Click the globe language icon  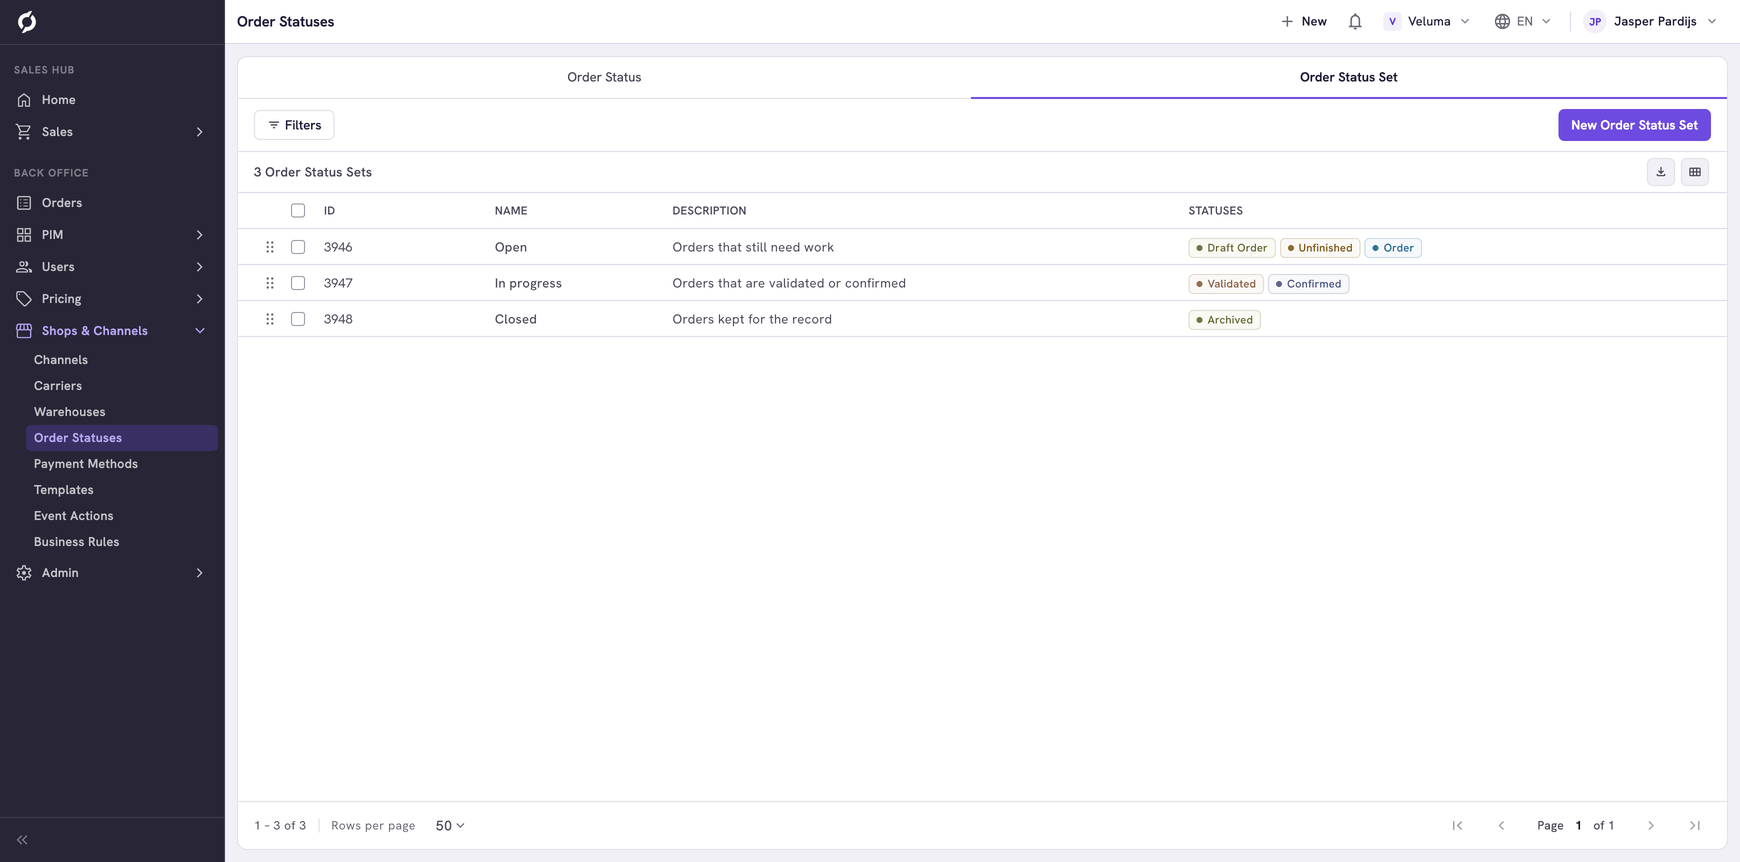point(1502,21)
